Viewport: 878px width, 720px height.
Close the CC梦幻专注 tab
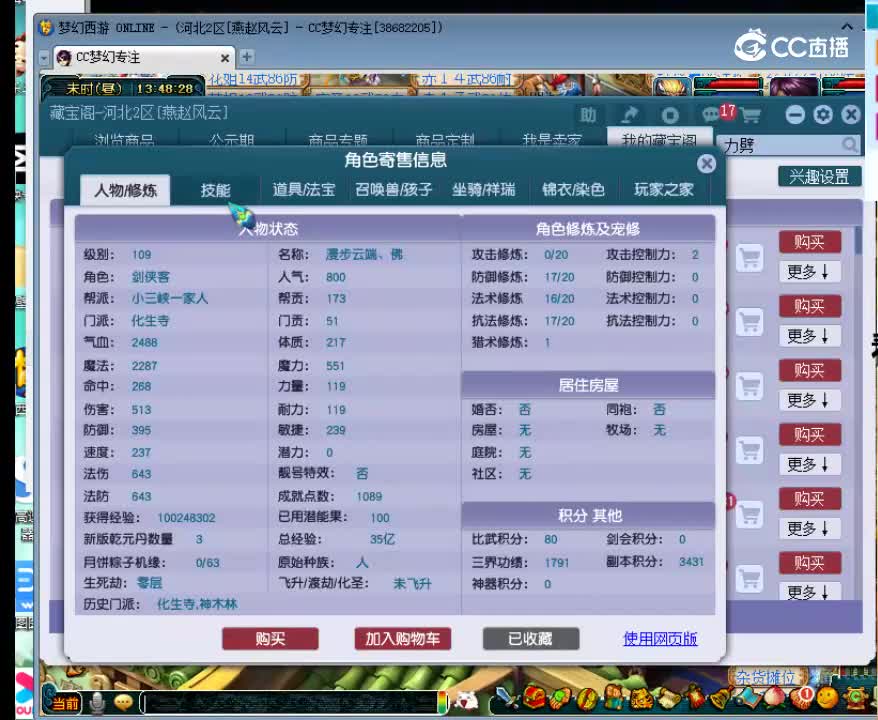coord(225,58)
